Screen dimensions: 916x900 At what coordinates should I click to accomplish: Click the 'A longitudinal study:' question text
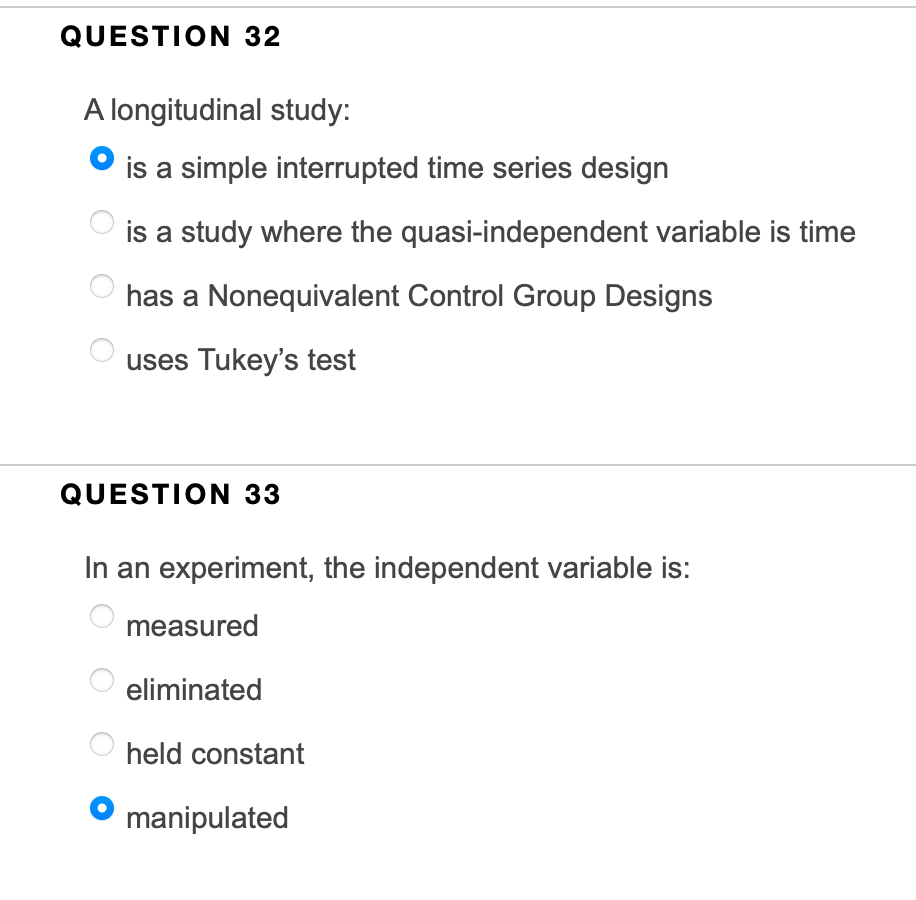tap(217, 111)
